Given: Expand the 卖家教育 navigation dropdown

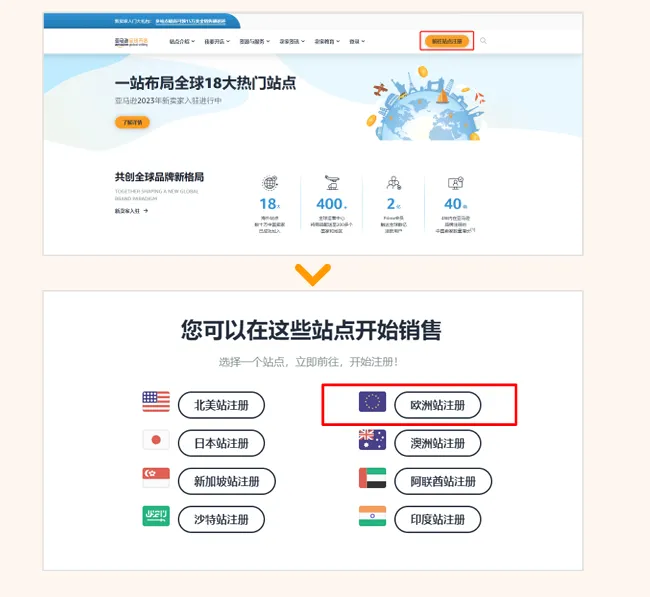Looking at the screenshot, I should (x=327, y=41).
